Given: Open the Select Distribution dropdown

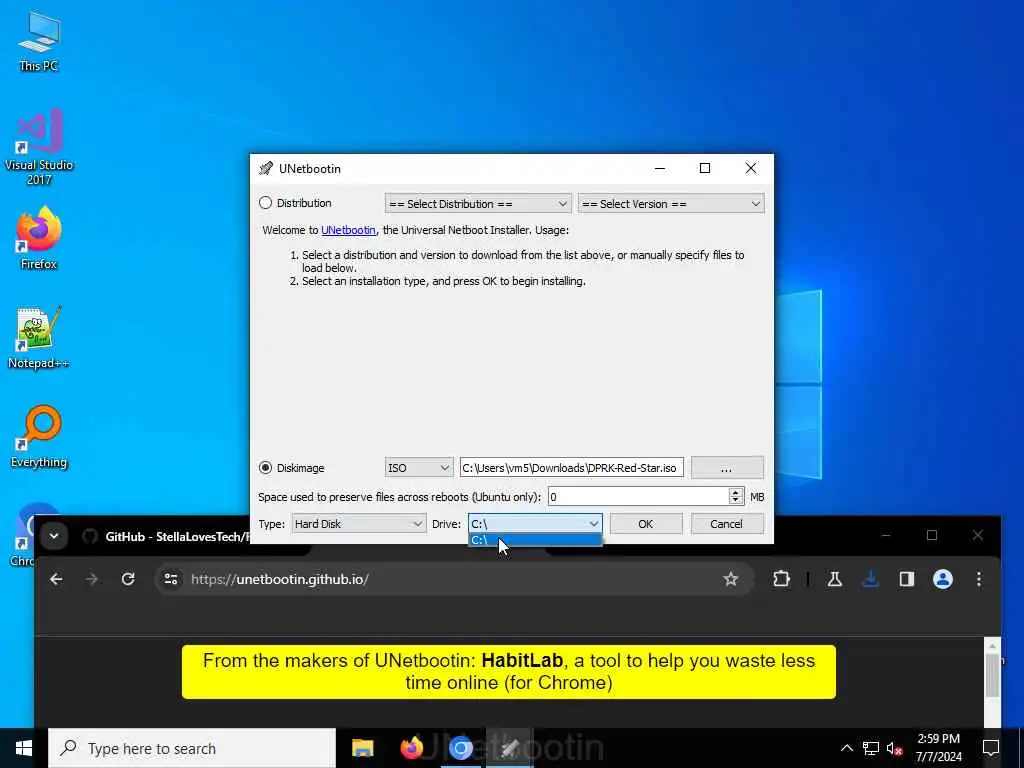Looking at the screenshot, I should coord(478,204).
